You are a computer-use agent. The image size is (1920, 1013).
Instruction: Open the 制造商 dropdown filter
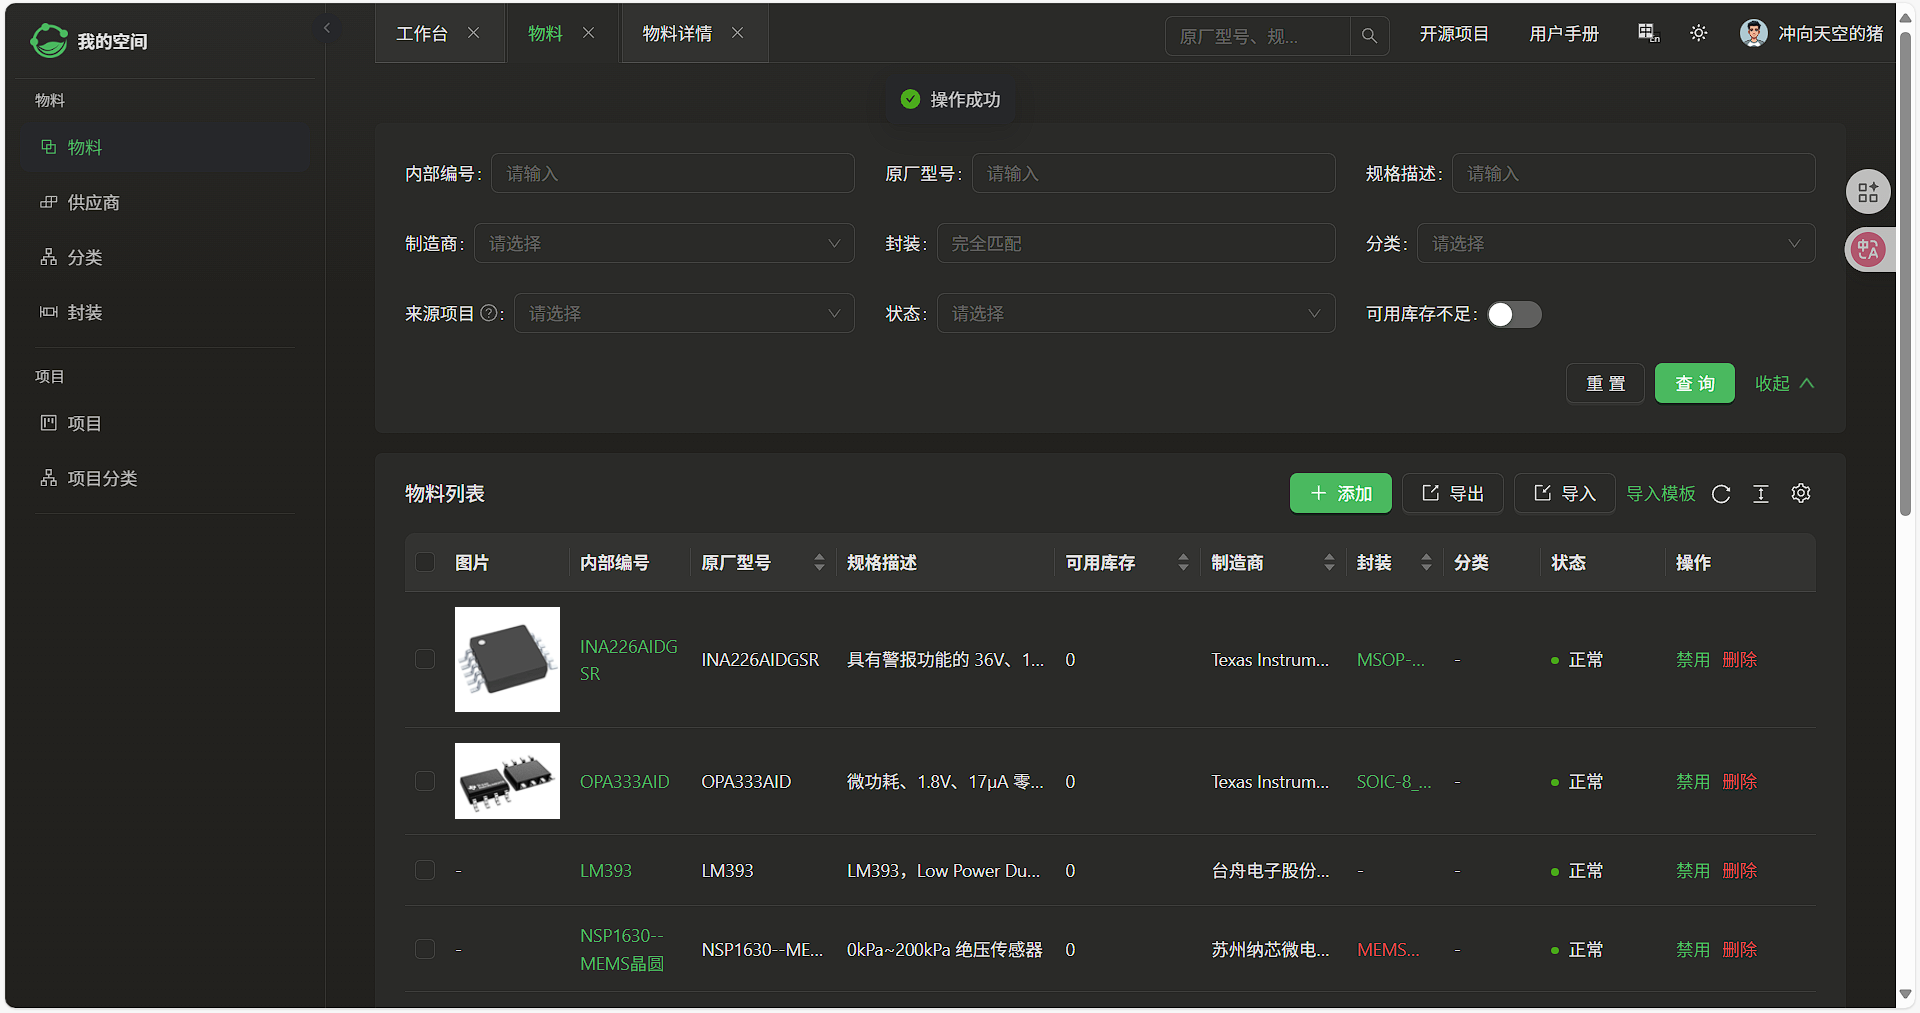click(664, 244)
